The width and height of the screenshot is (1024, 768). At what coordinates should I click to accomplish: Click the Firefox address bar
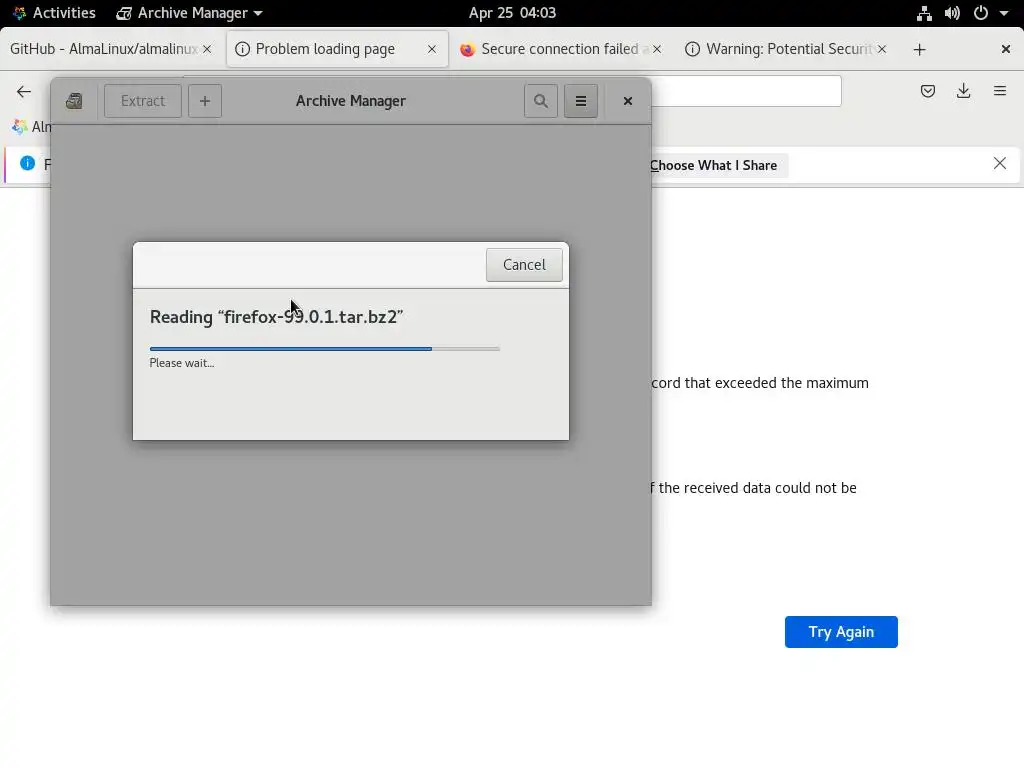point(746,91)
